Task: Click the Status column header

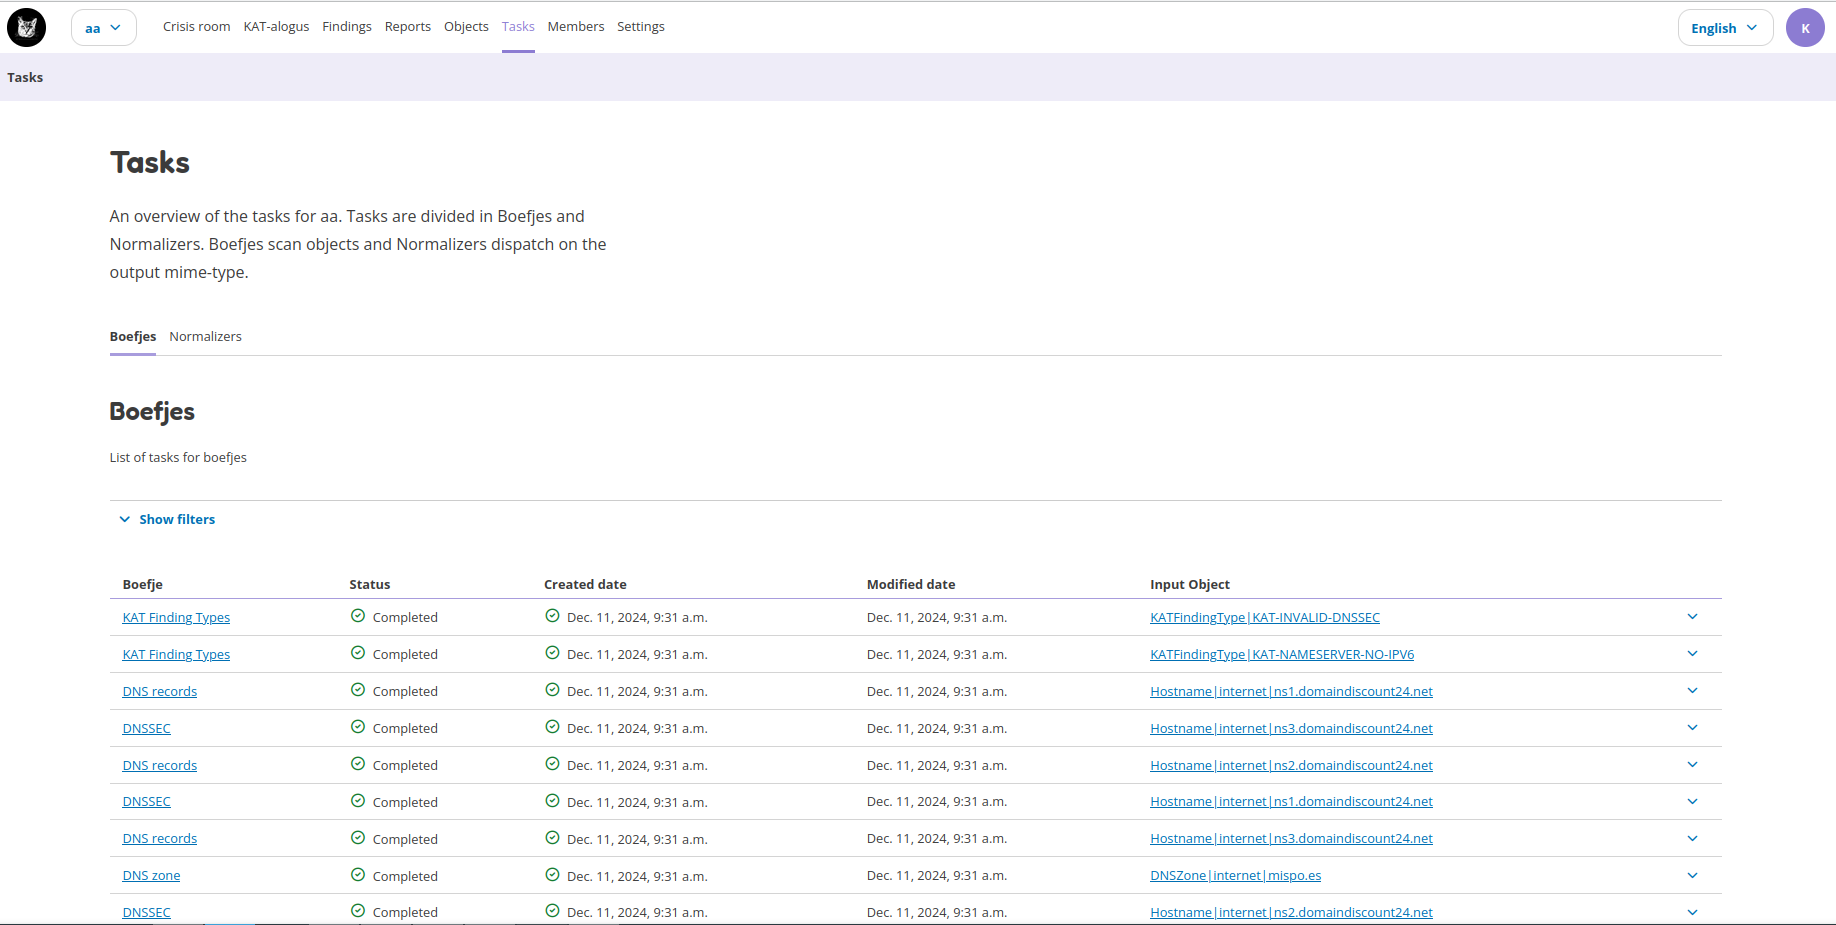Action: point(370,585)
